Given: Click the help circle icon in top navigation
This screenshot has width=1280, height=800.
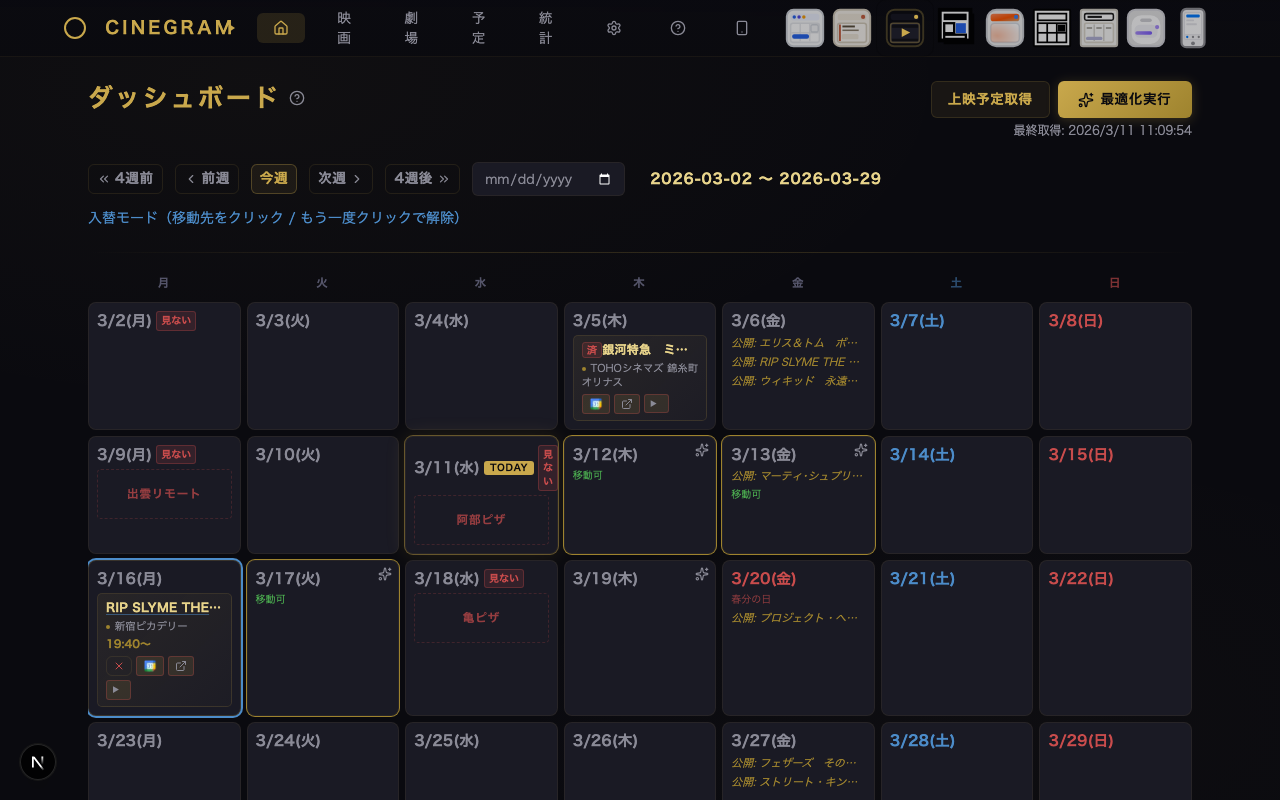Looking at the screenshot, I should point(678,28).
